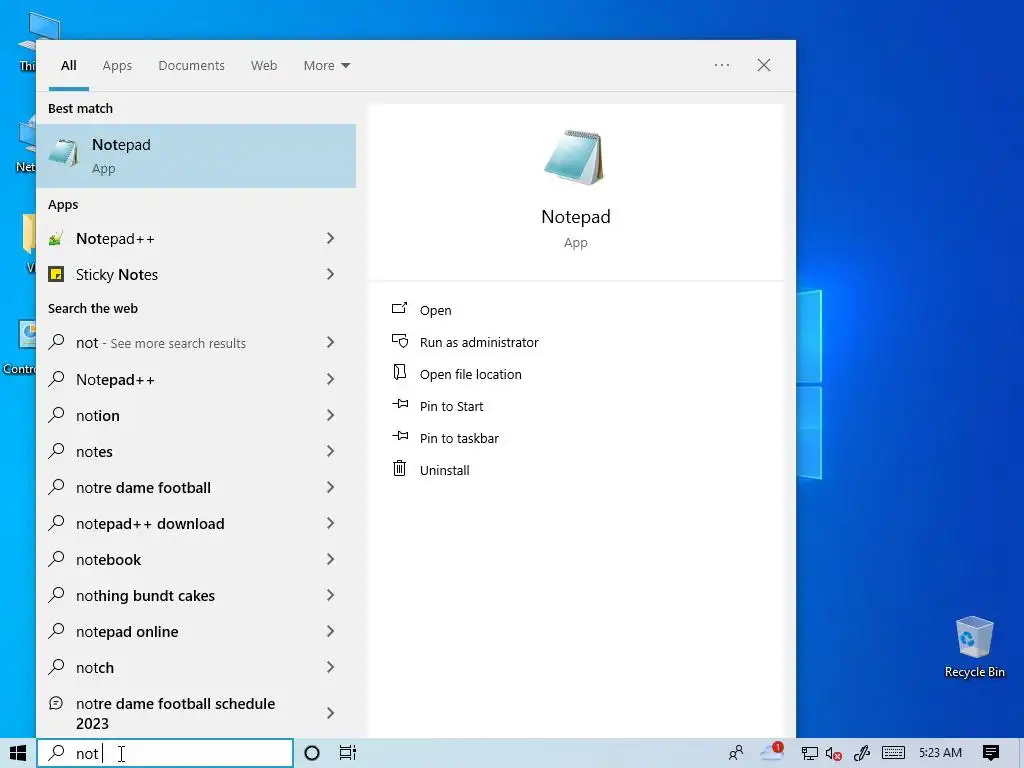Expand the 'notebook' suggestion chevron
Screen dimensions: 1024x768
point(330,559)
